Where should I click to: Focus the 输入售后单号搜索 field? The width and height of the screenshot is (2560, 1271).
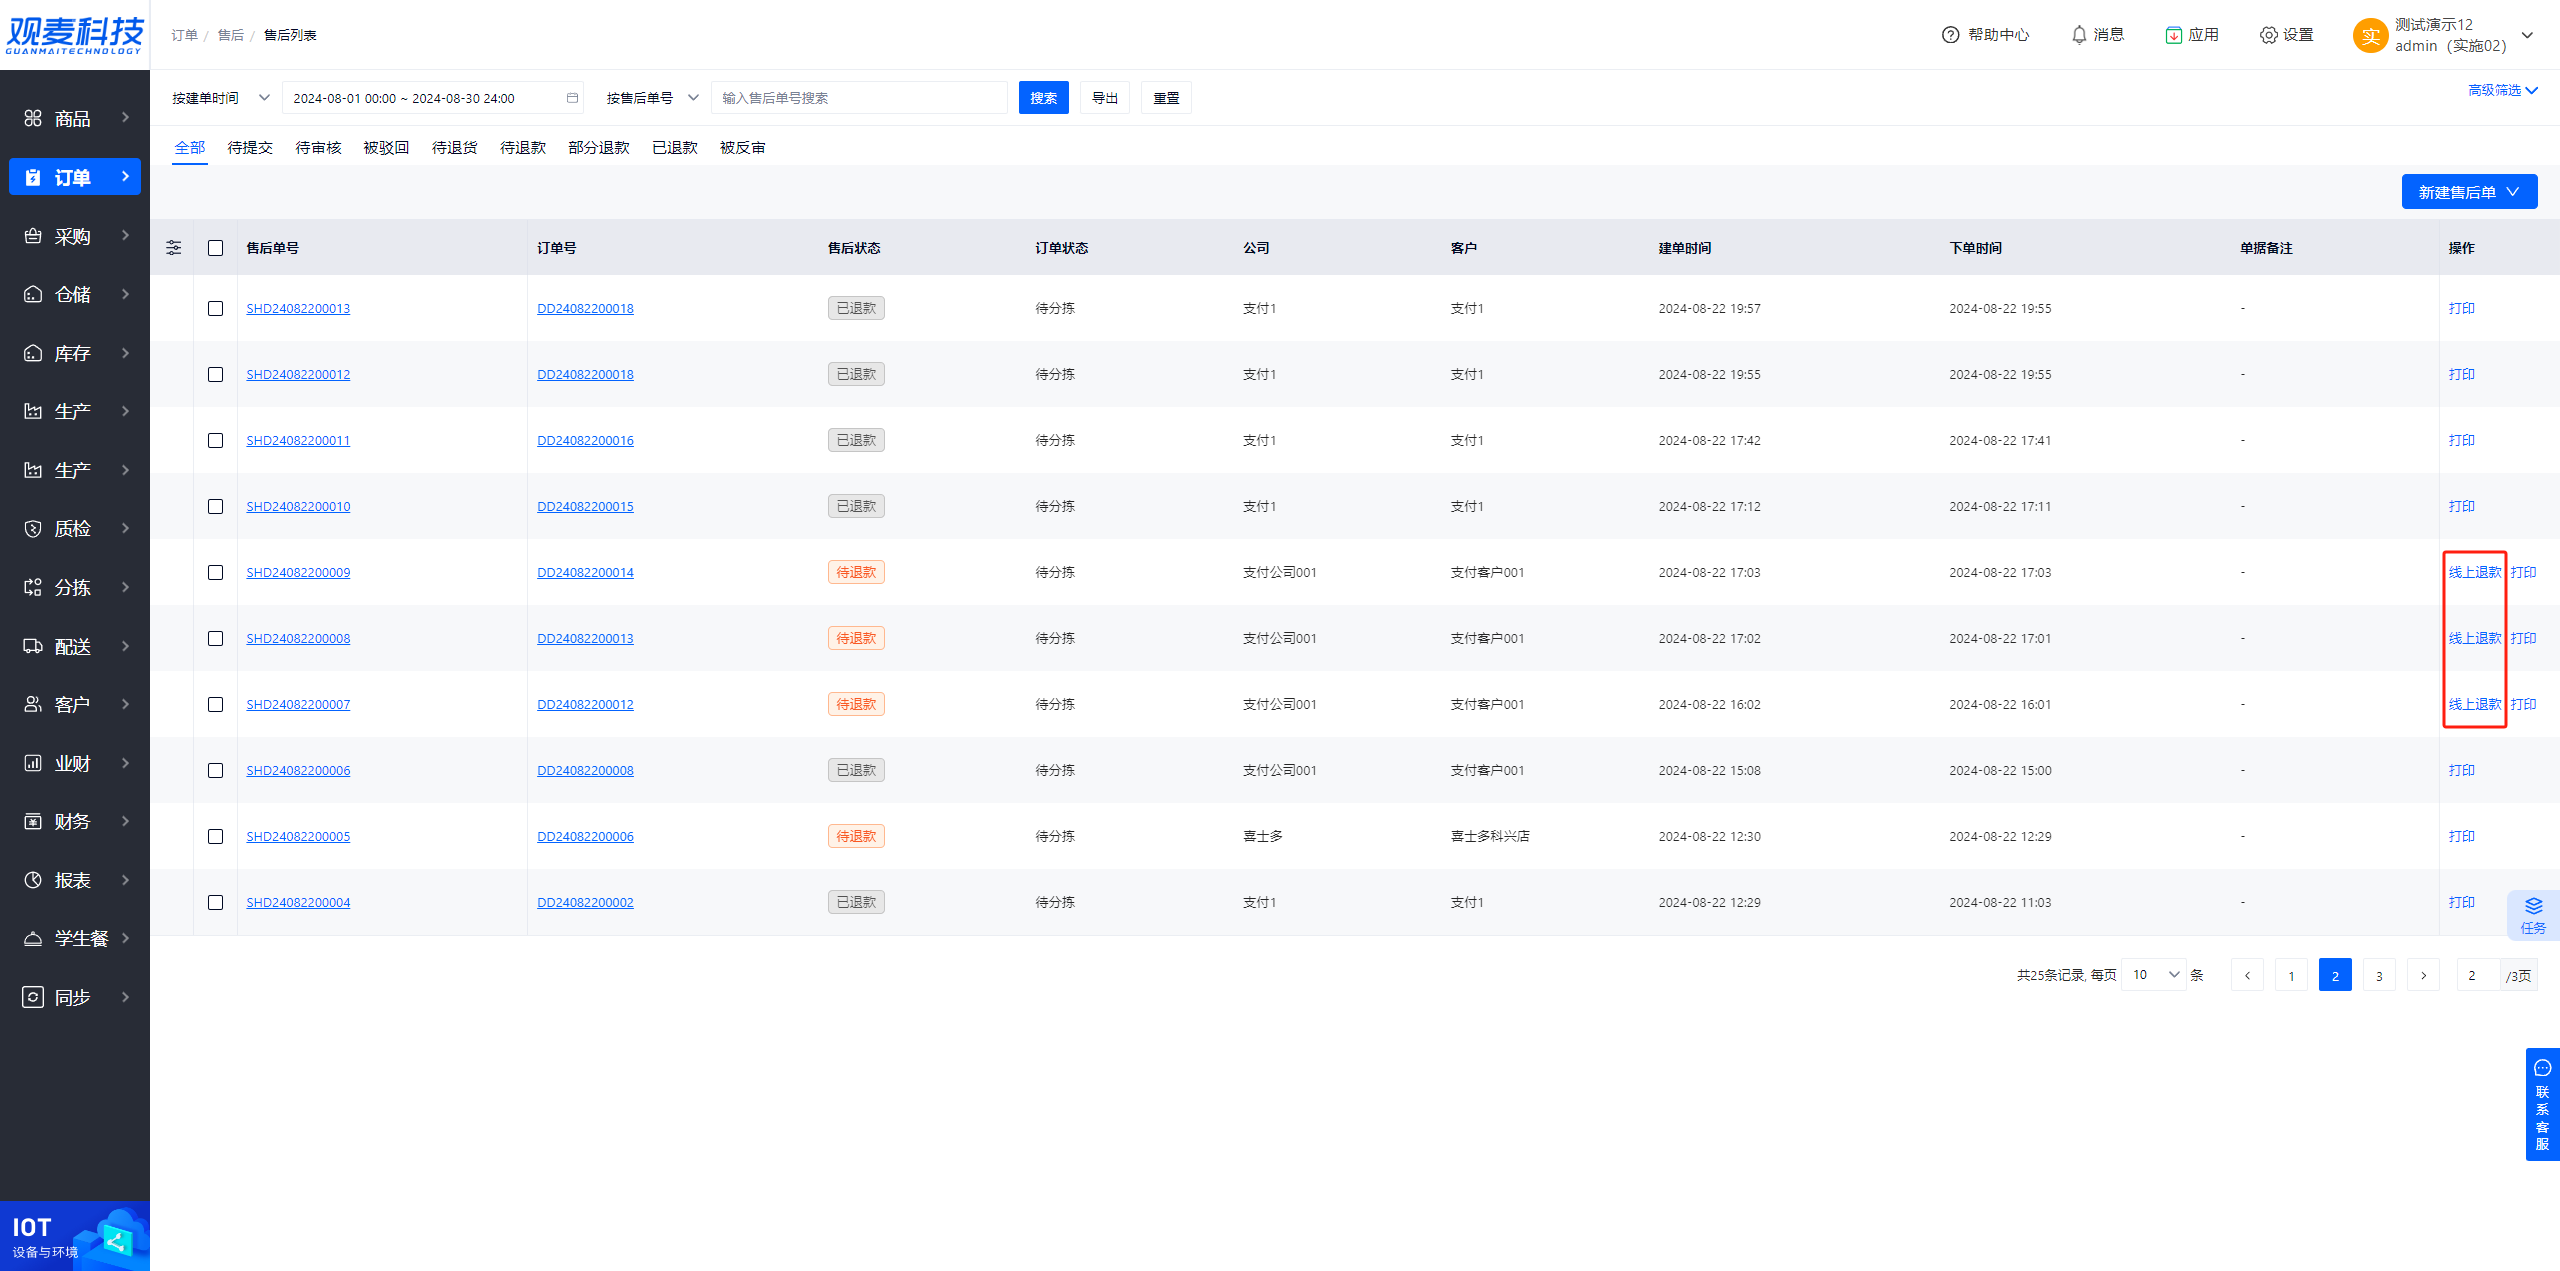859,98
